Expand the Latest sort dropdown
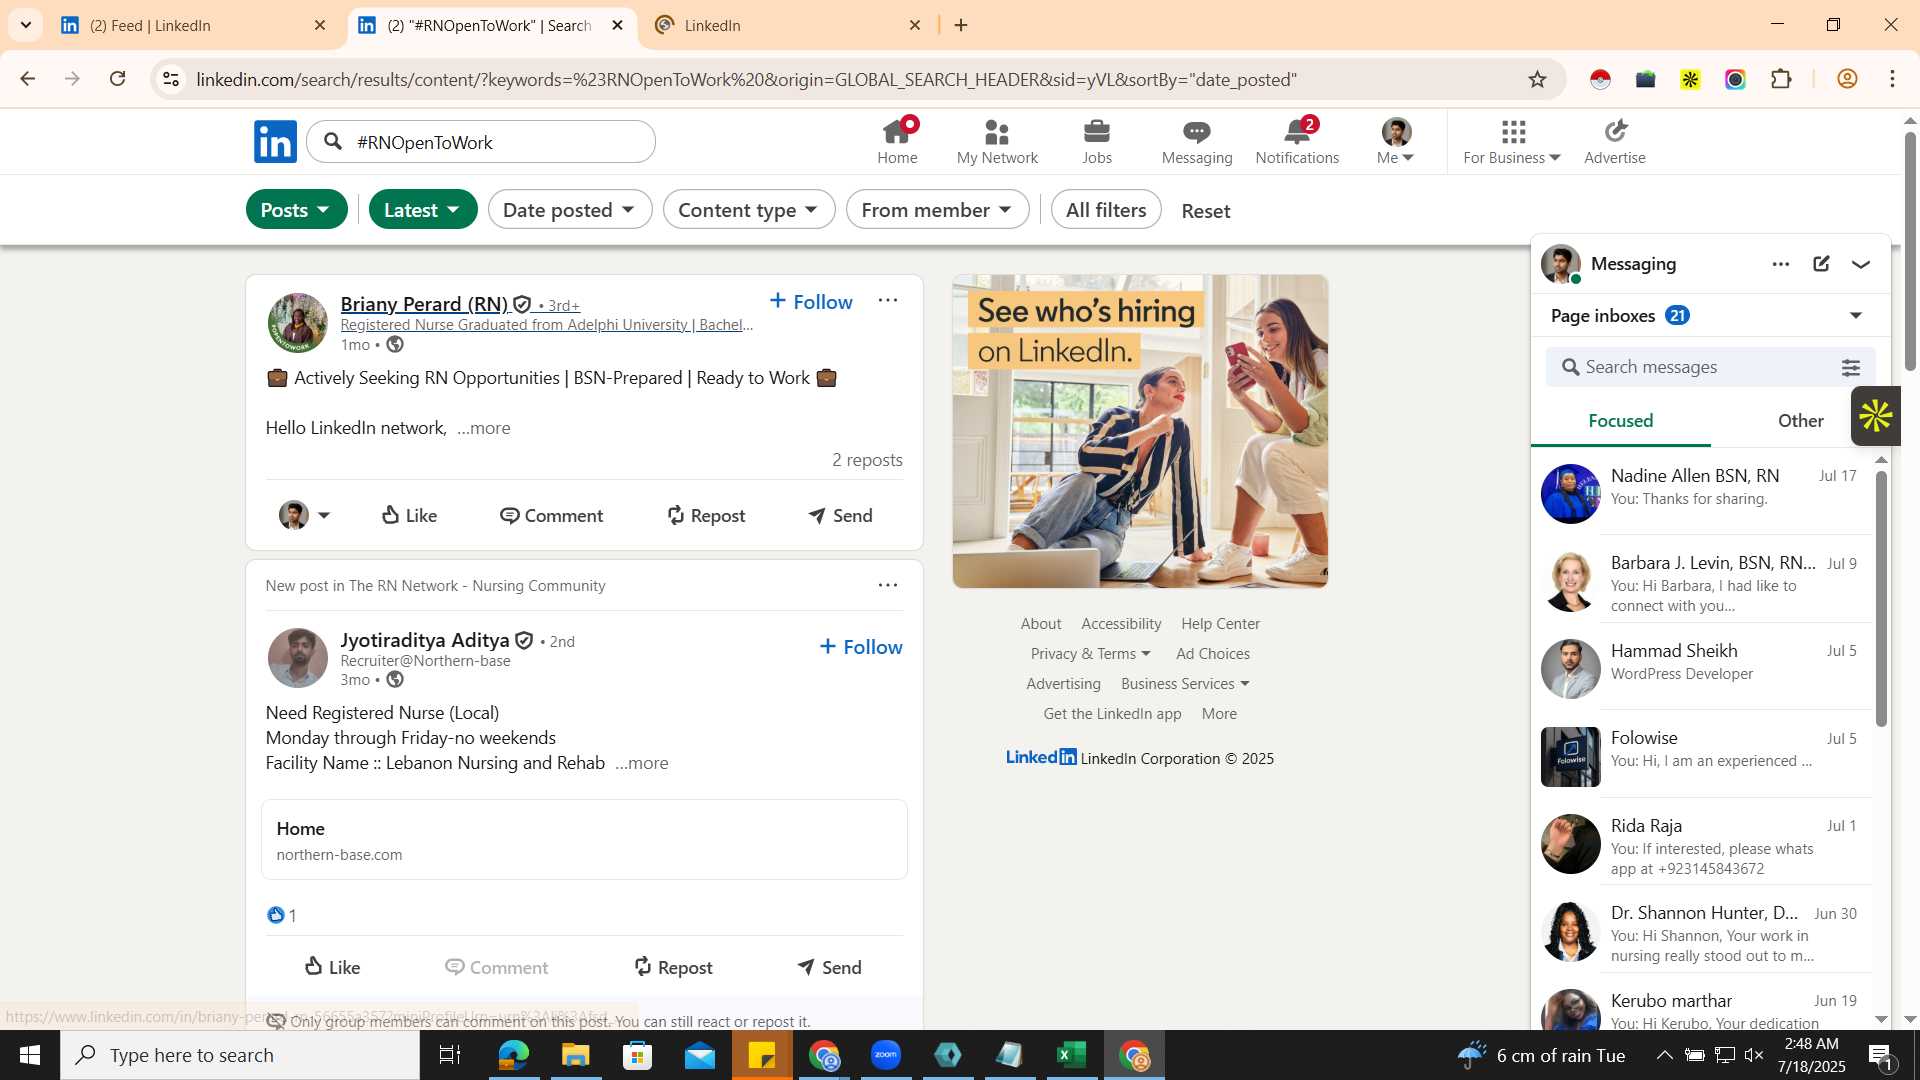 423,210
